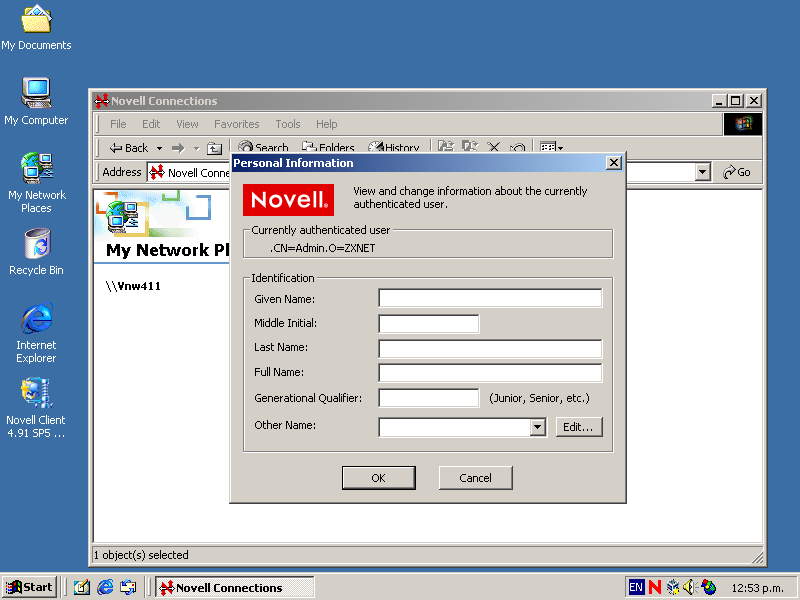Confirm with the OK button

click(379, 478)
